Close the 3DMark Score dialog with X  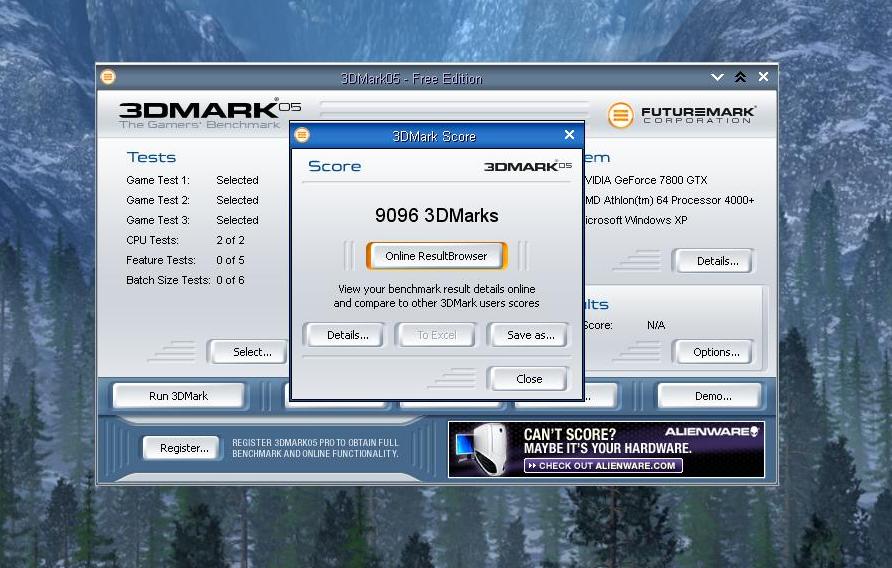pyautogui.click(x=569, y=135)
